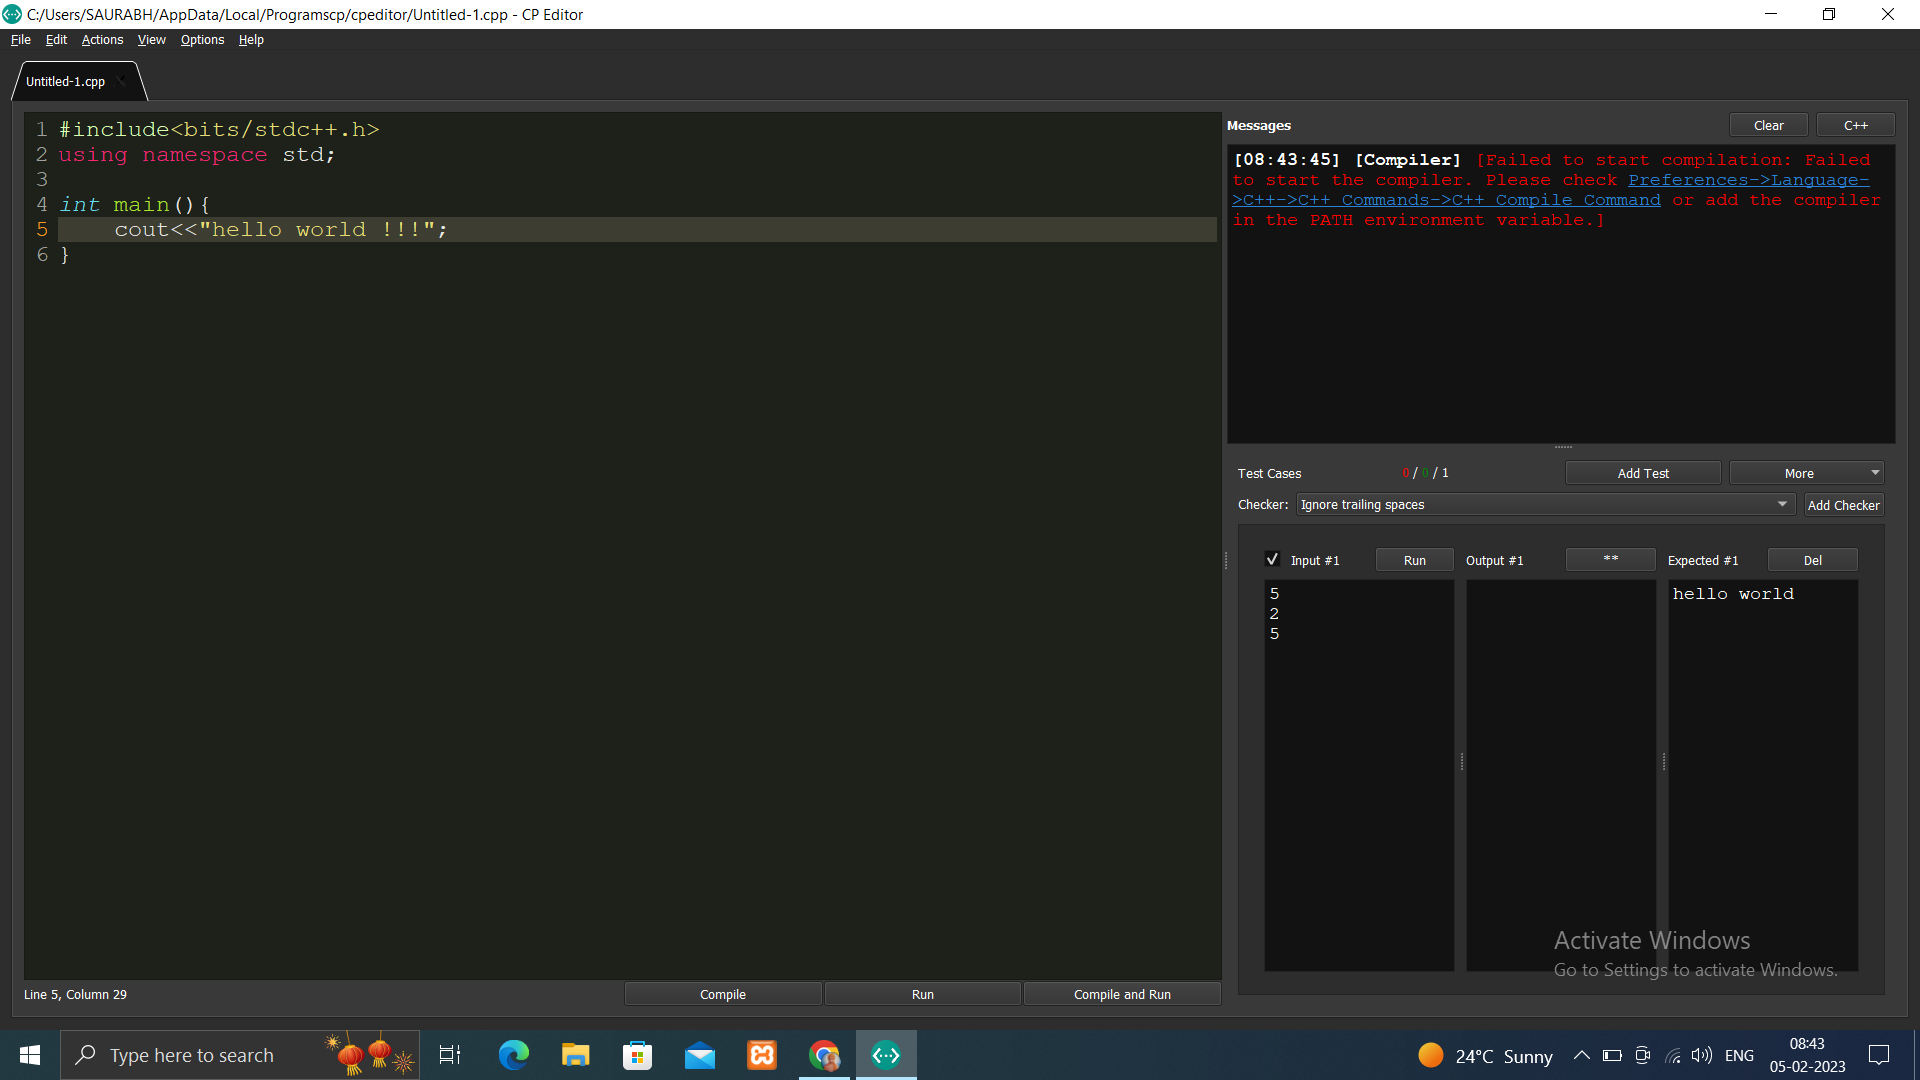Screen dimensions: 1920x1080
Task: Open CP Editor from the taskbar
Action: (885, 1054)
